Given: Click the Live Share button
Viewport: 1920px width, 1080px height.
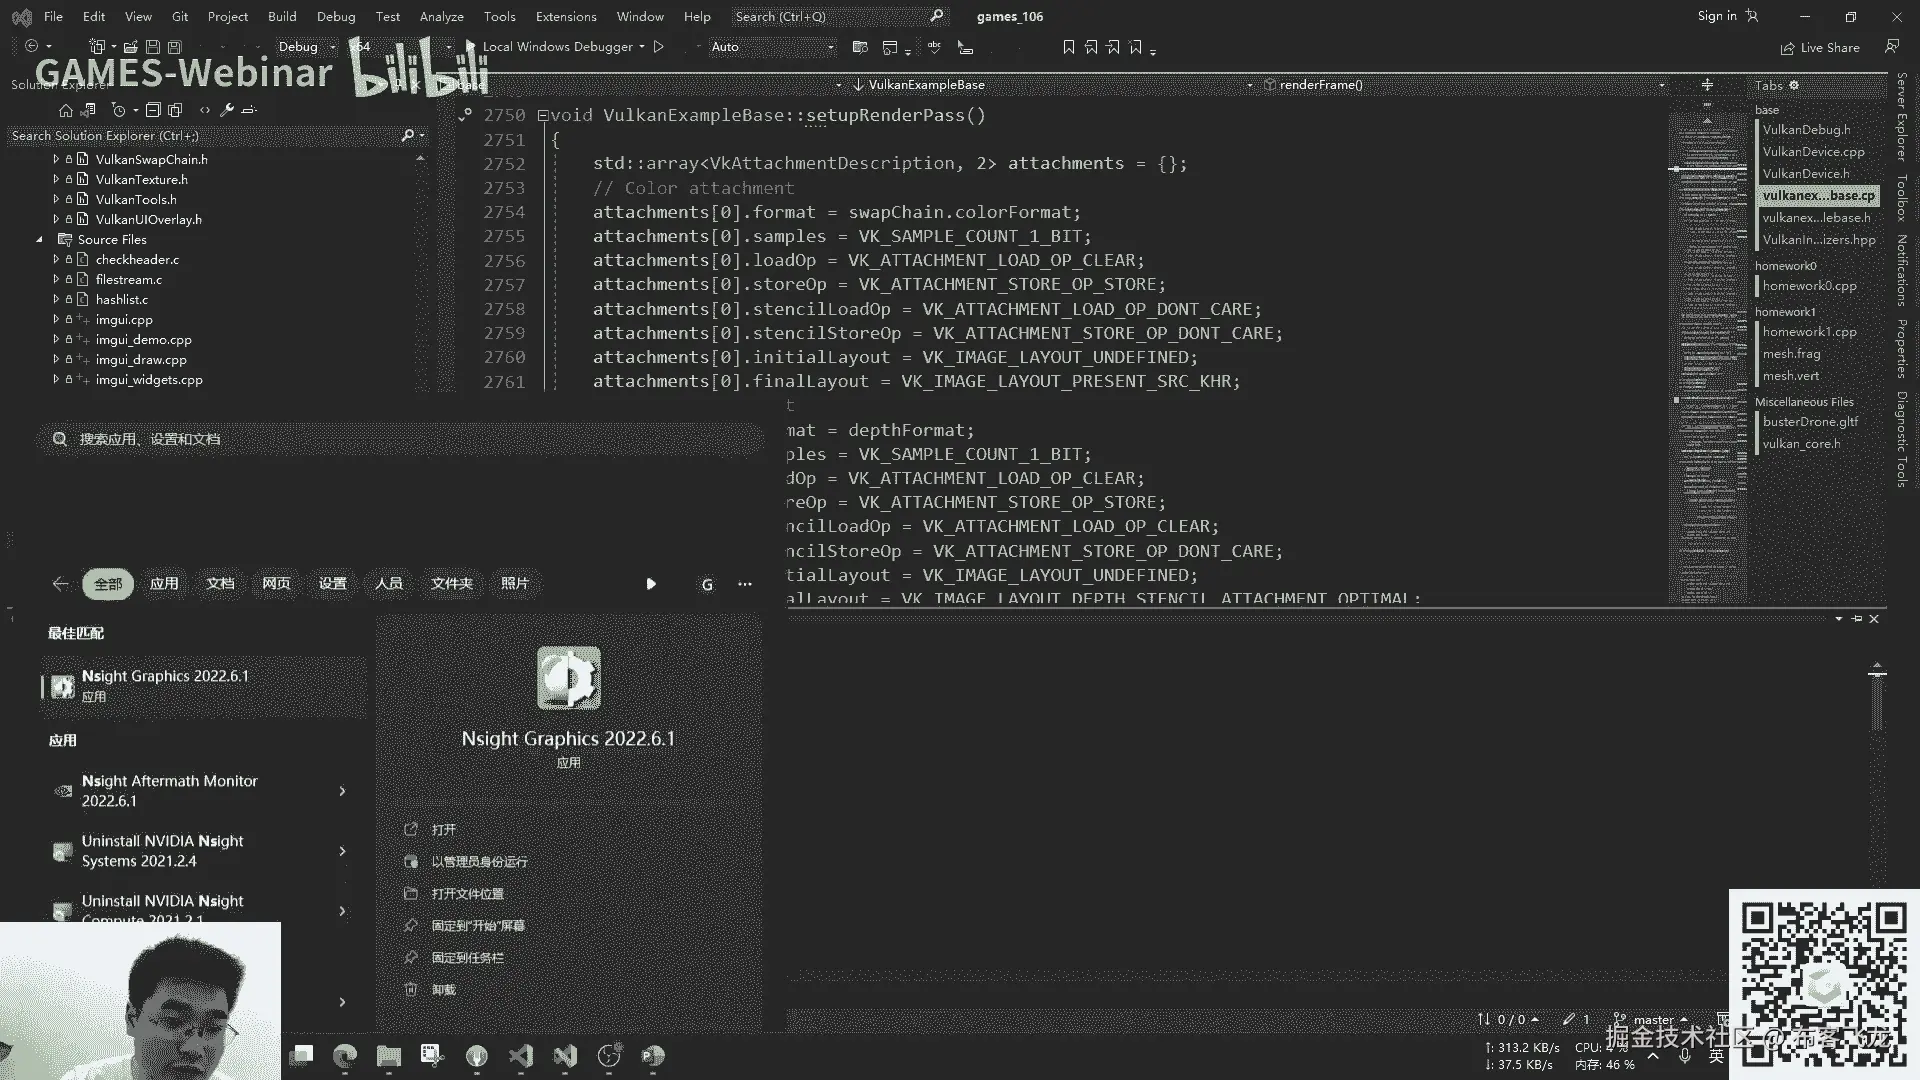Looking at the screenshot, I should click(x=1820, y=48).
